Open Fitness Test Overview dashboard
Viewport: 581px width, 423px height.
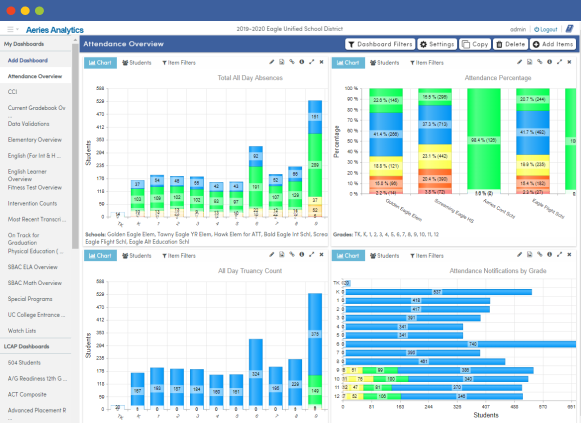click(35, 187)
